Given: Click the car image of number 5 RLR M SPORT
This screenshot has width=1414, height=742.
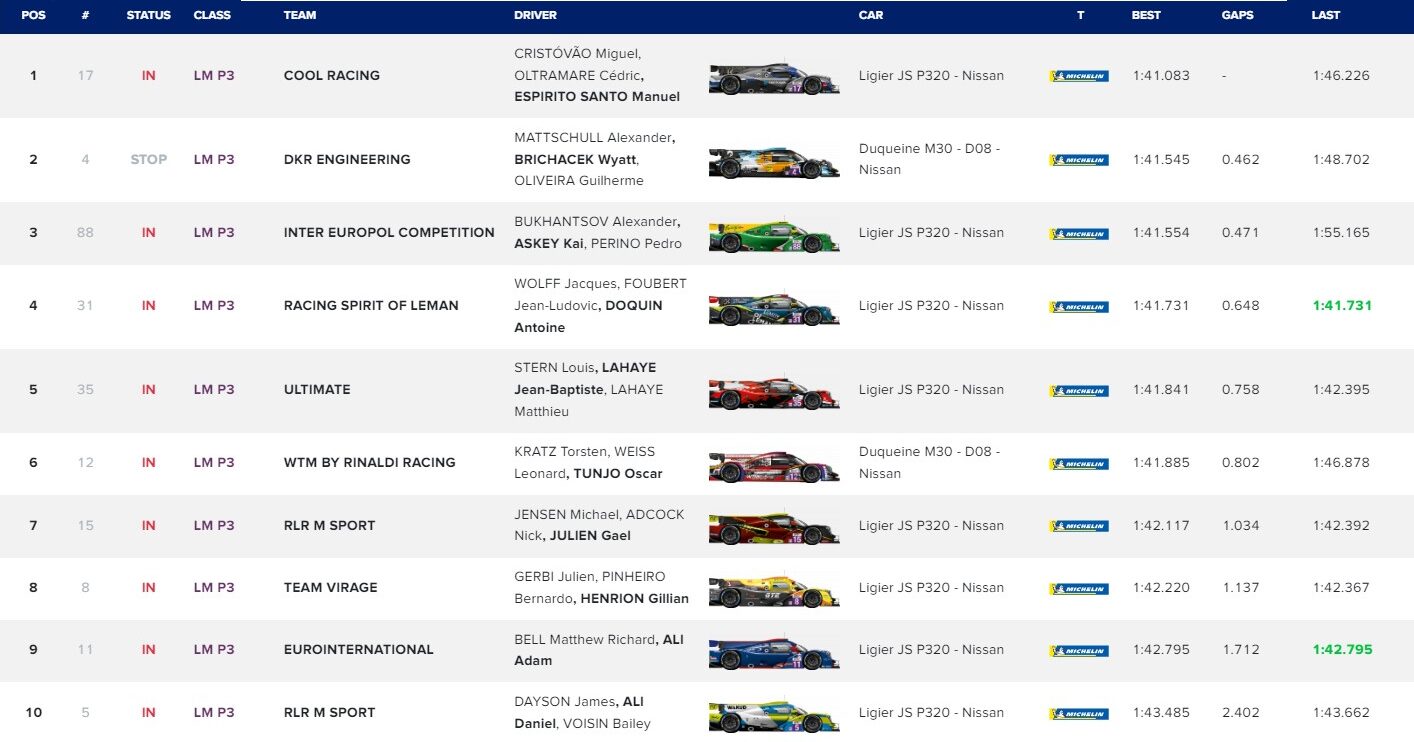Looking at the screenshot, I should coord(774,717).
